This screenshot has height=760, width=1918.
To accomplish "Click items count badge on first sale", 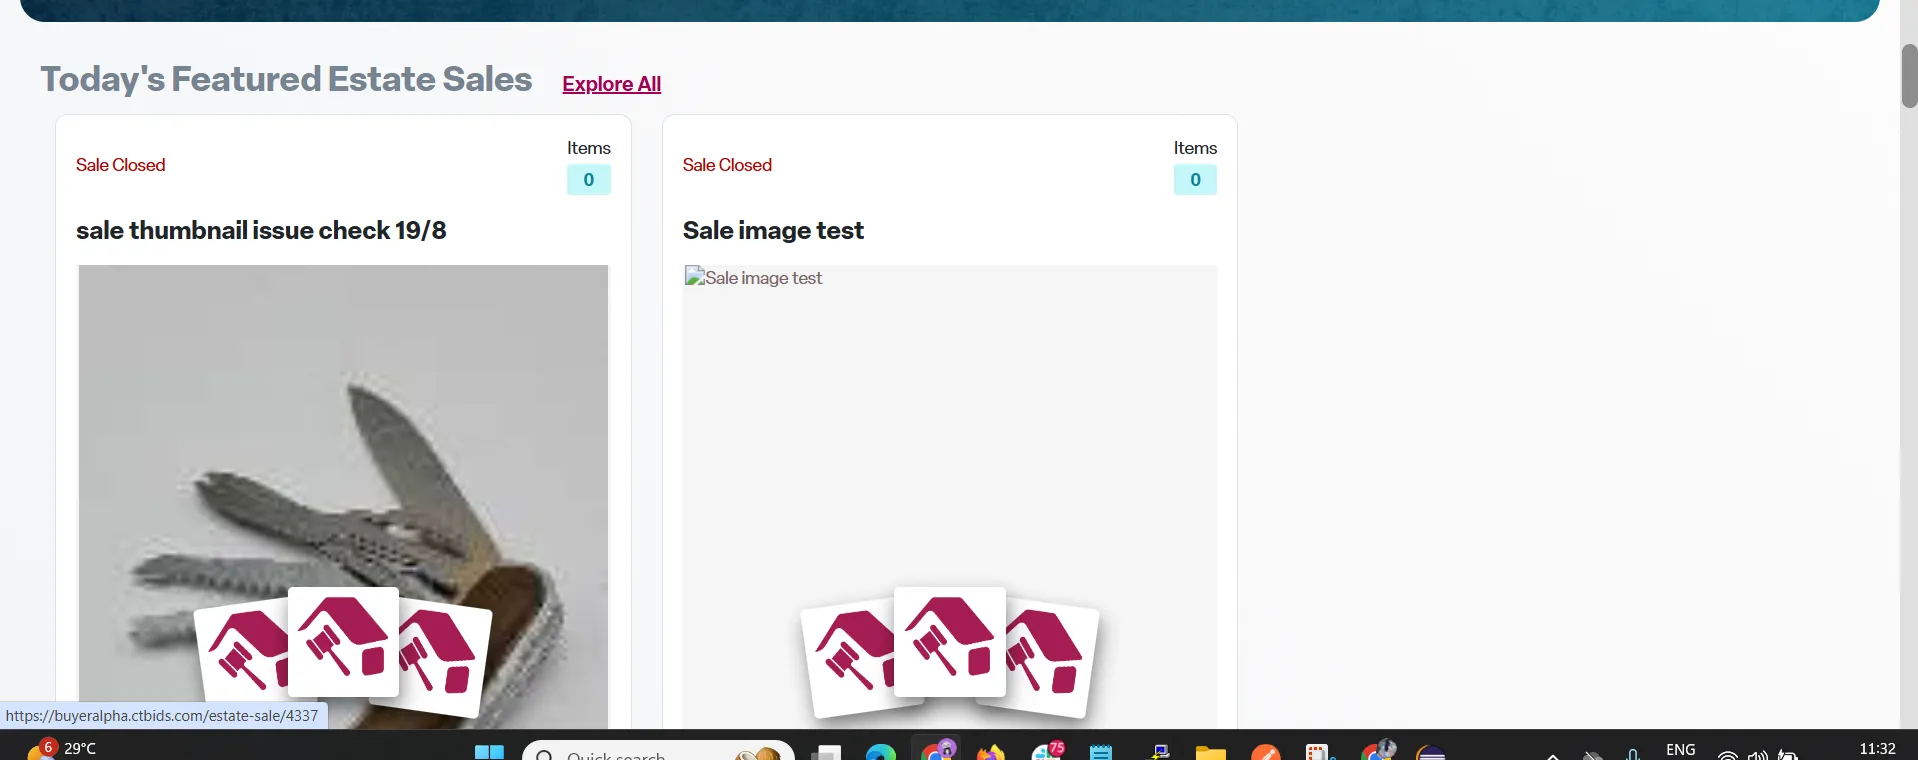I will tap(588, 180).
